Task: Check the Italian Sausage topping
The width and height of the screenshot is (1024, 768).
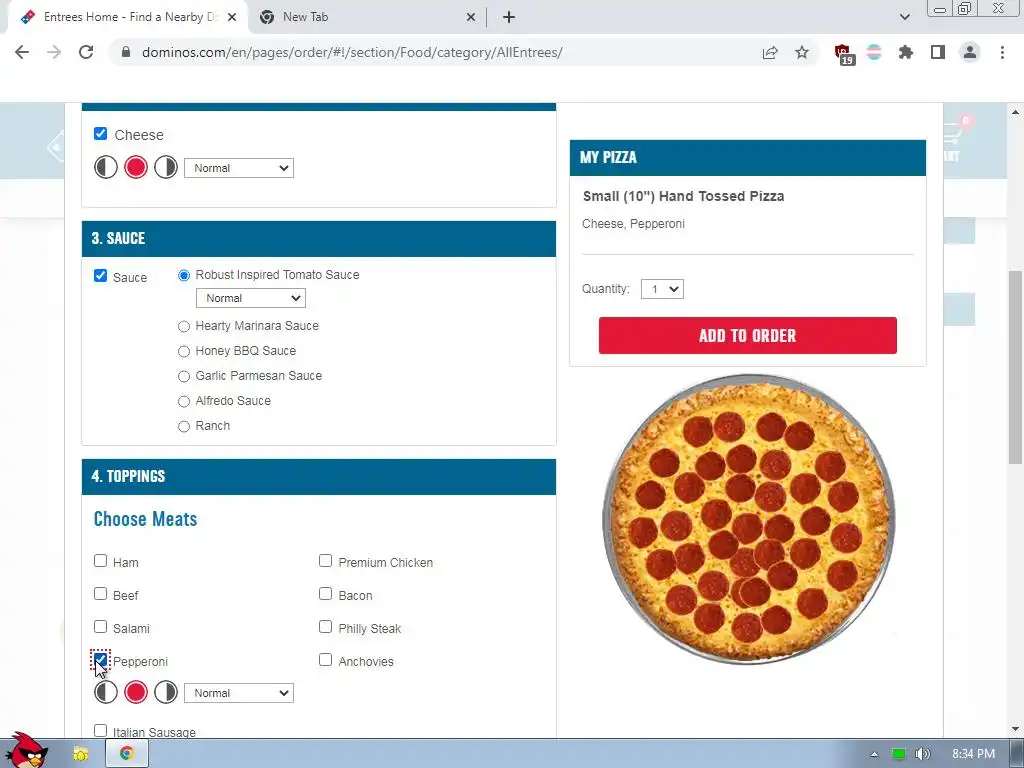Action: click(101, 731)
